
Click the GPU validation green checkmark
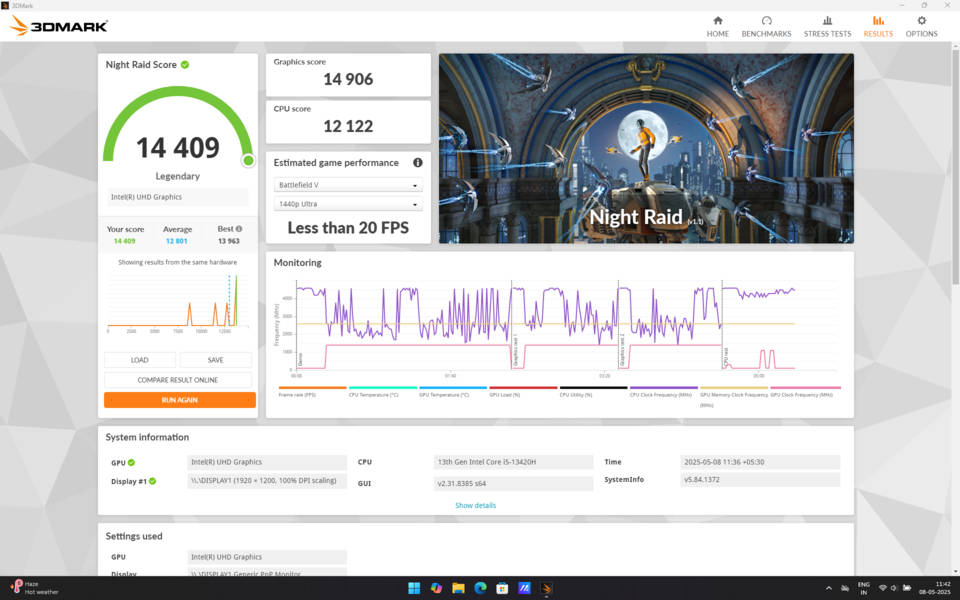[131, 462]
